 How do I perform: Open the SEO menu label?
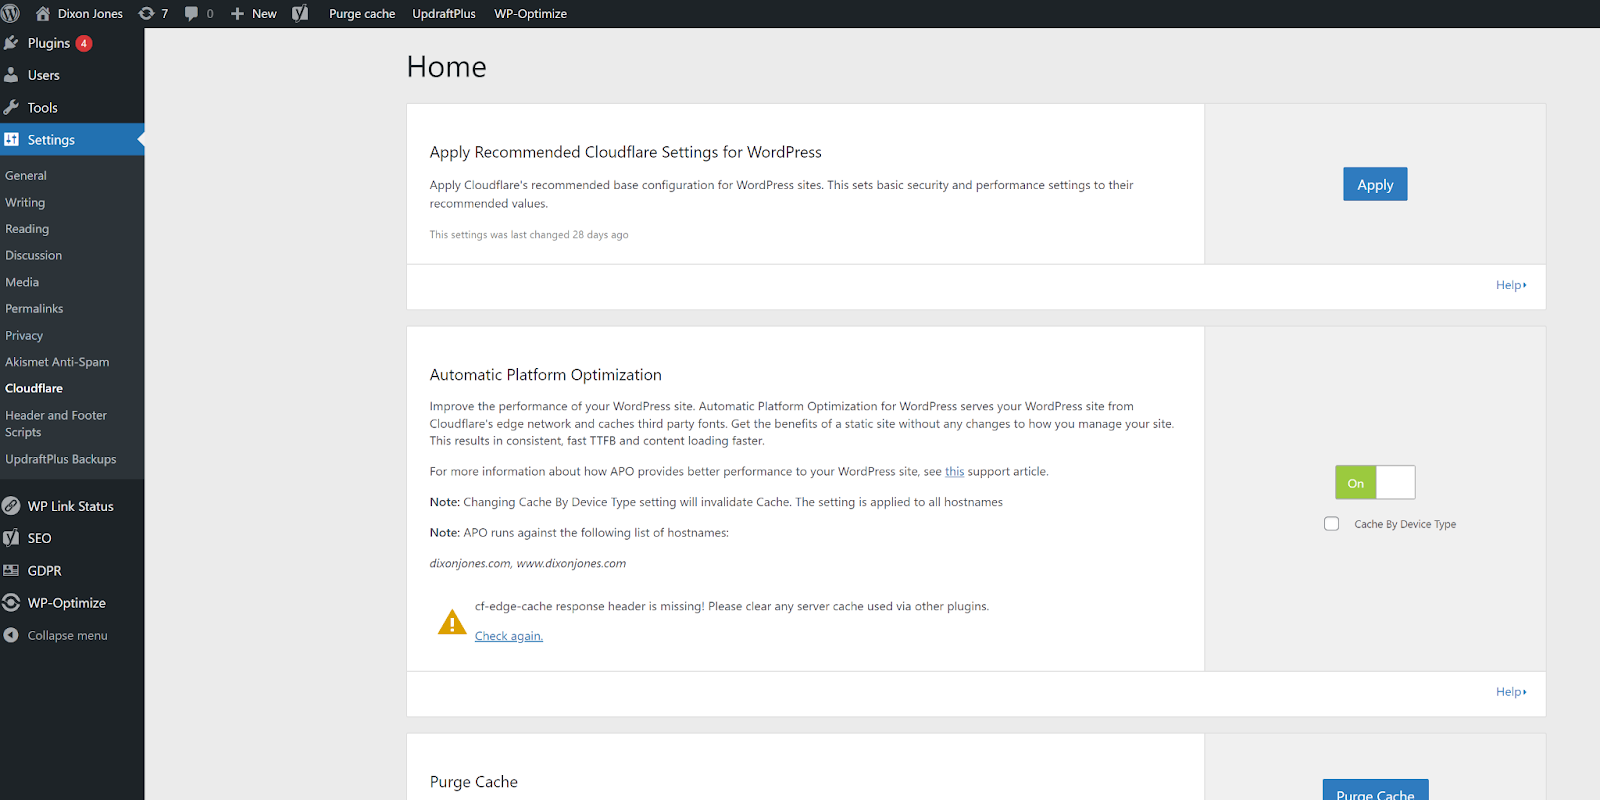40,538
